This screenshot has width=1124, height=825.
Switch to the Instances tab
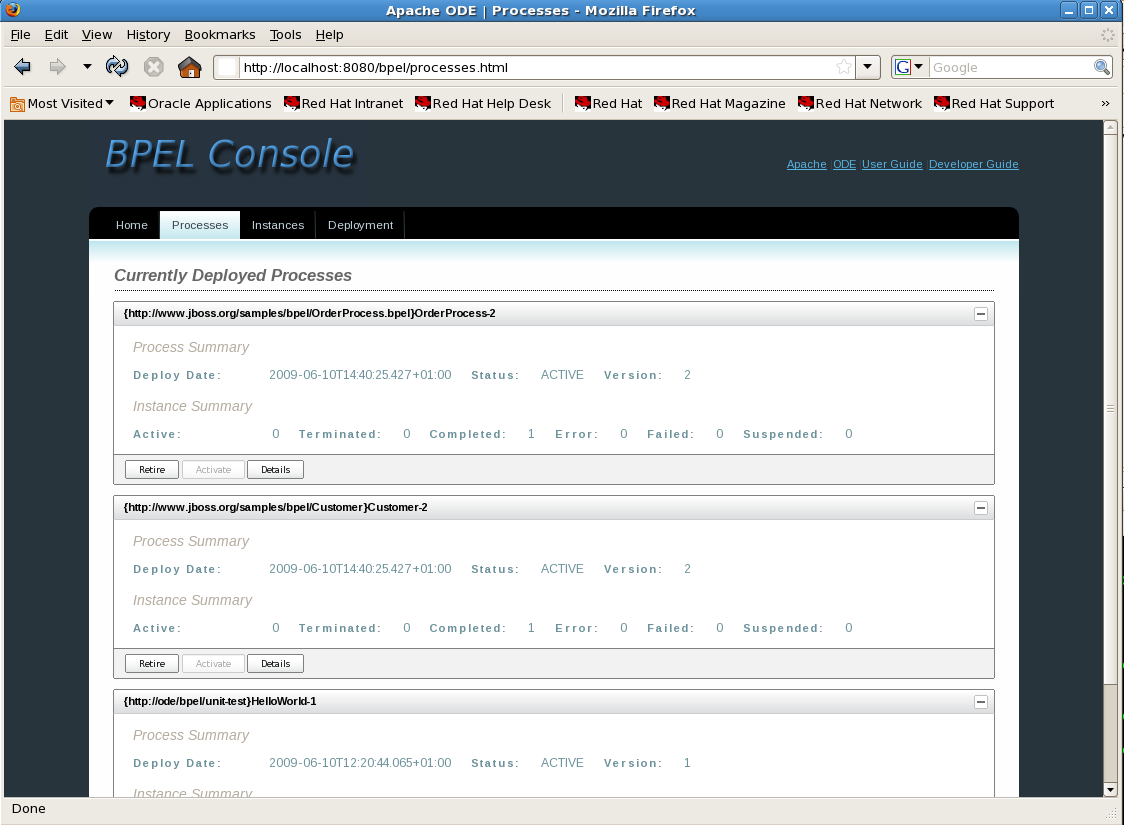(x=277, y=225)
